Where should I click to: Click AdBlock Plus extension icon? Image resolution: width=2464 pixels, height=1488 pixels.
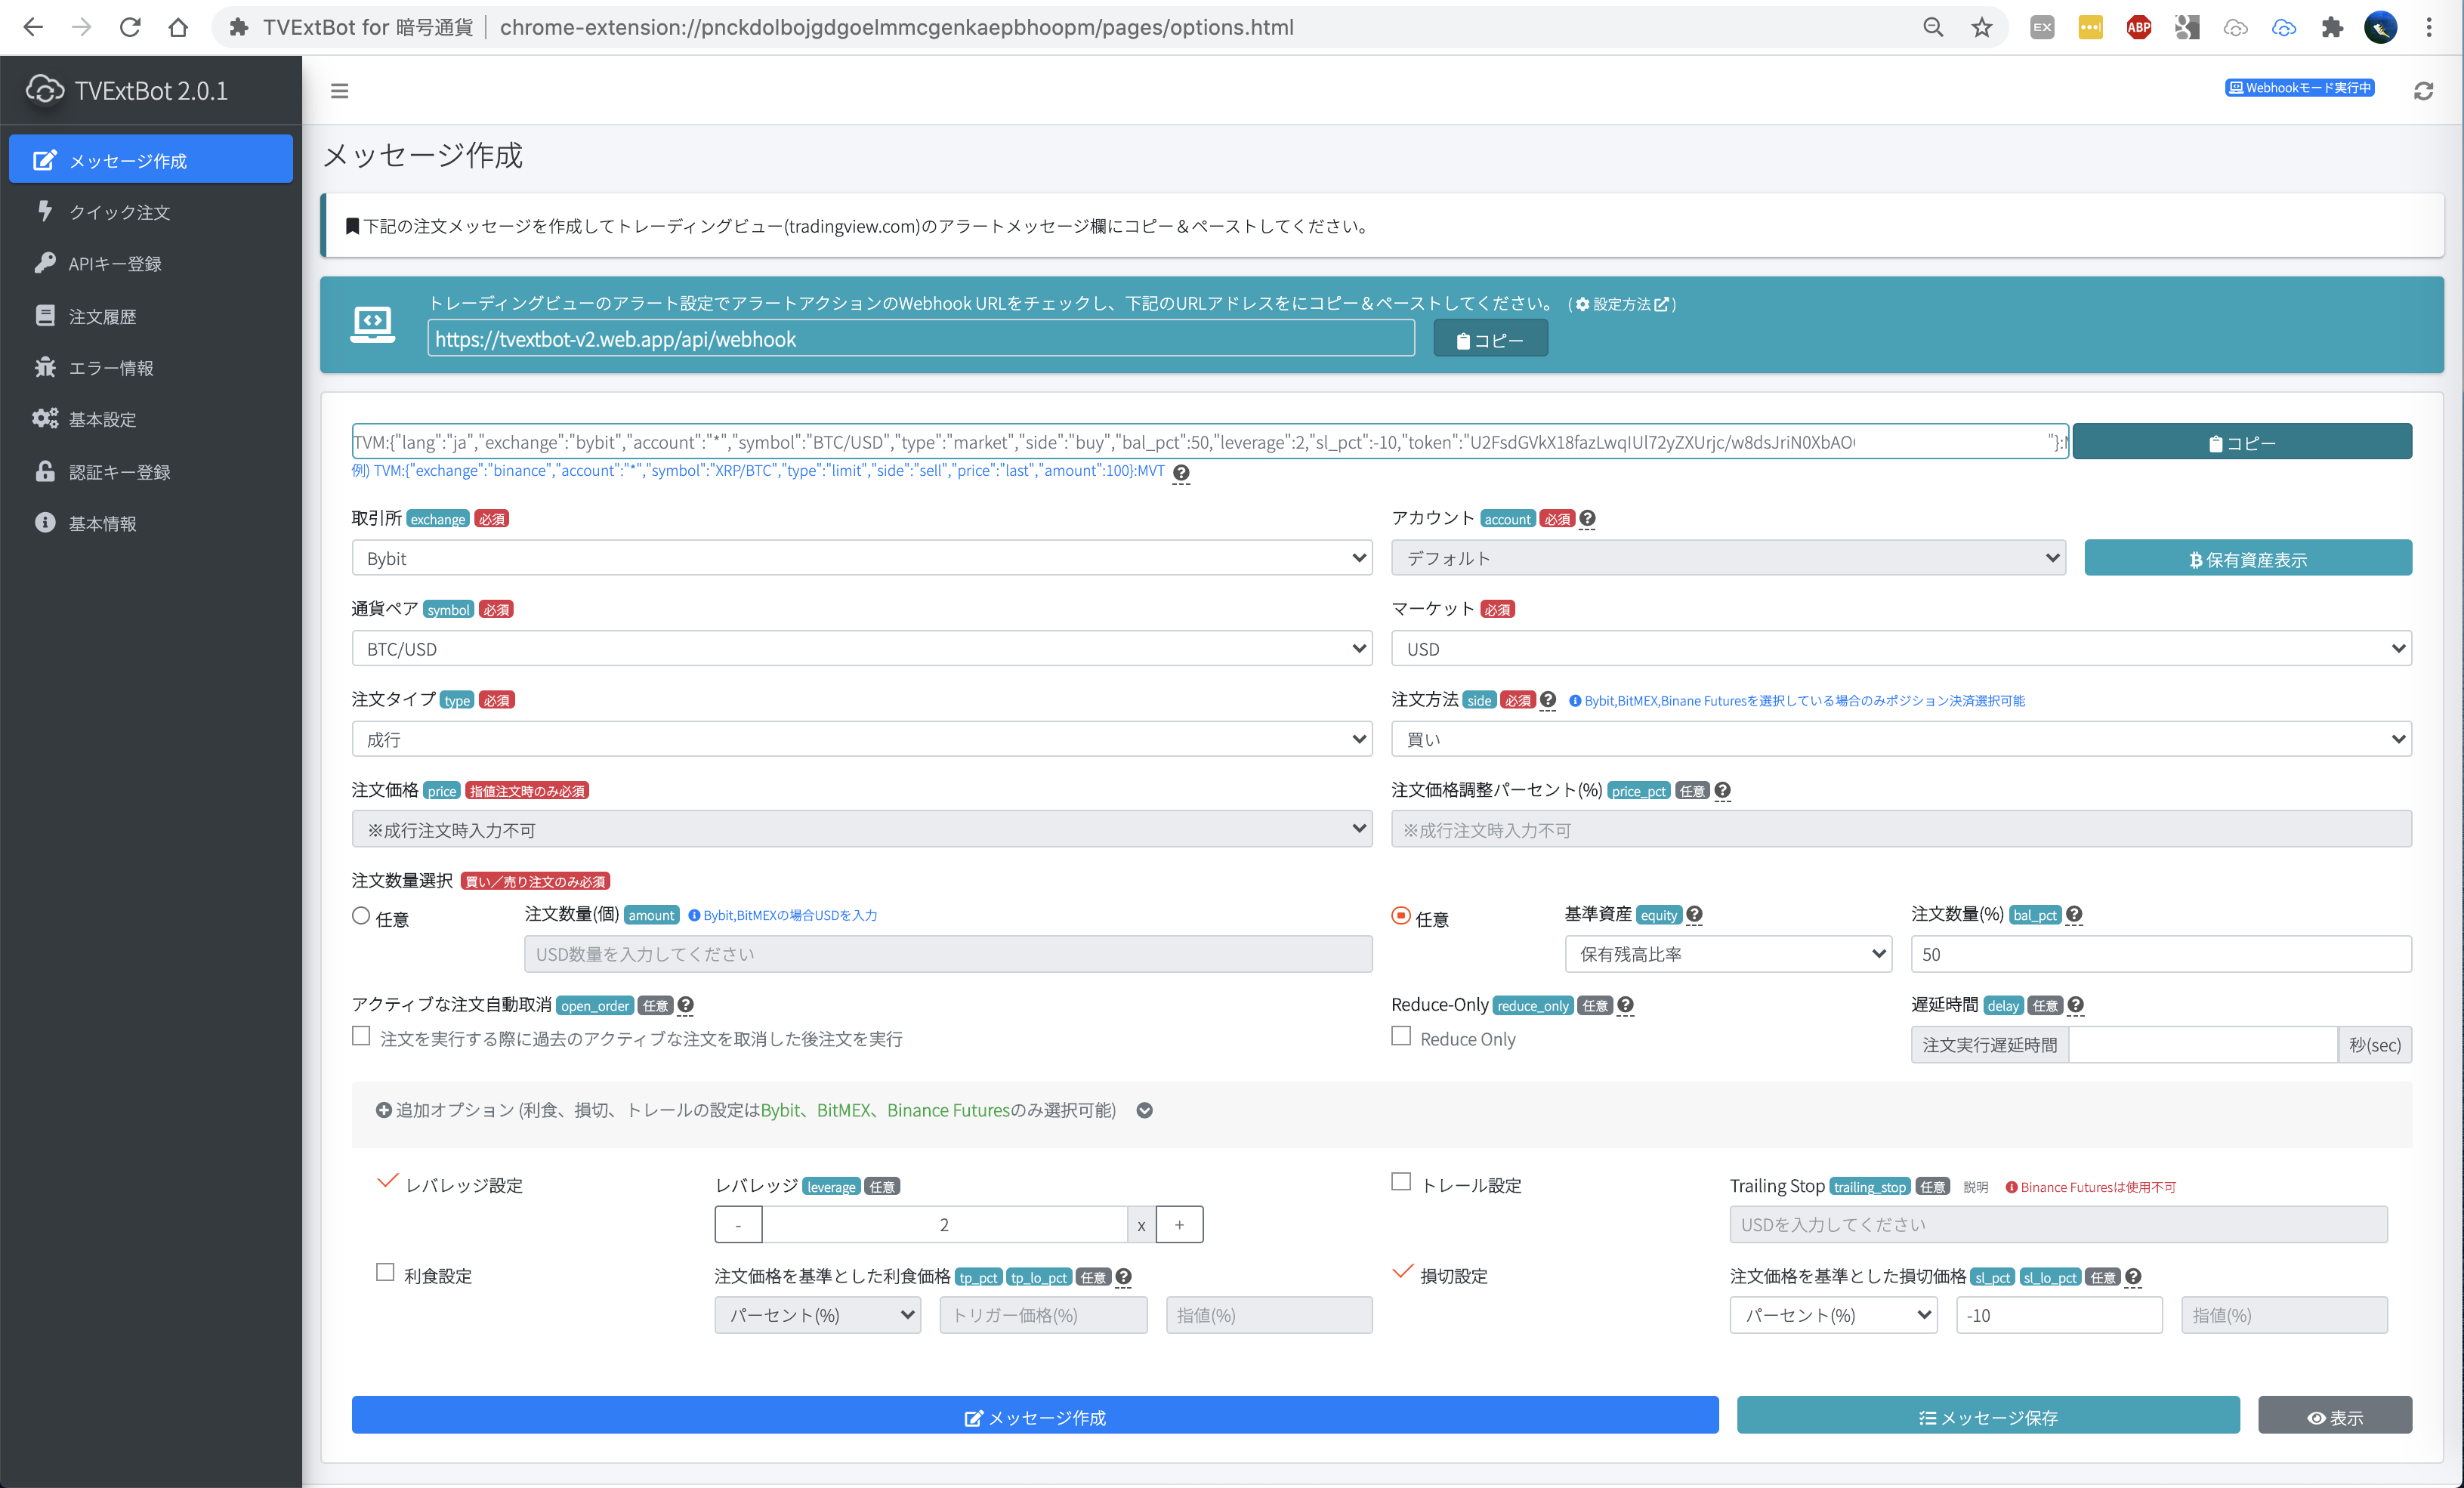2138,27
